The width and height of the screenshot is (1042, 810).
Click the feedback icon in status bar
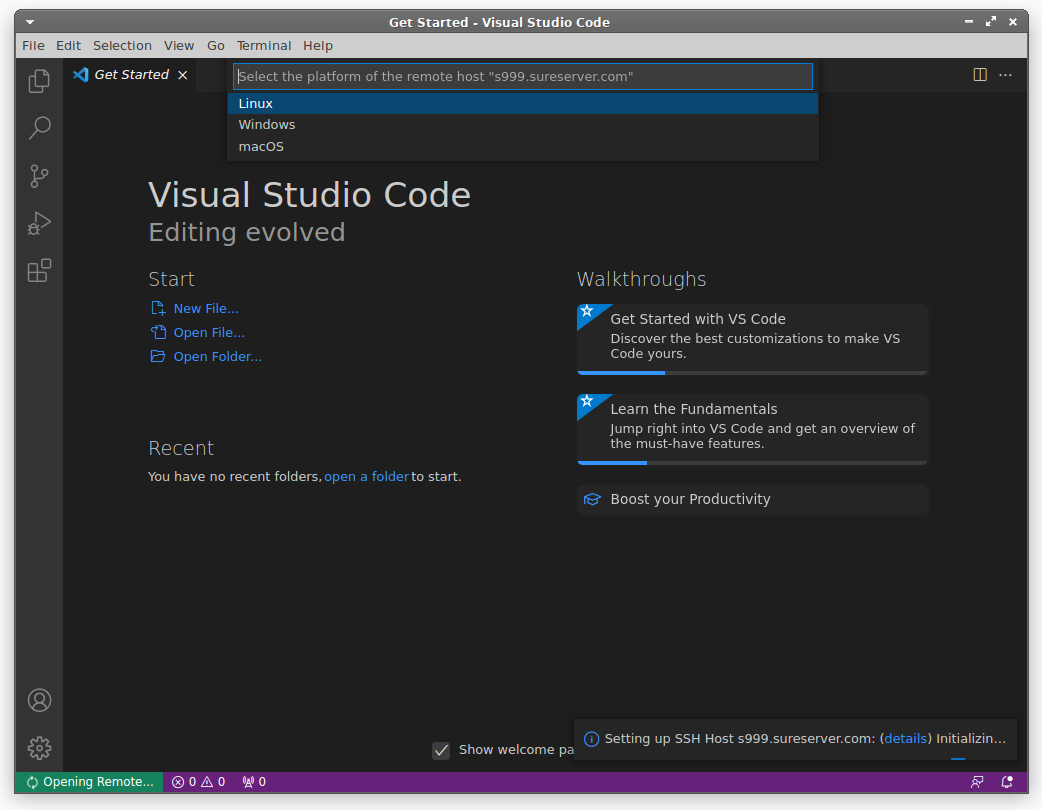977,782
